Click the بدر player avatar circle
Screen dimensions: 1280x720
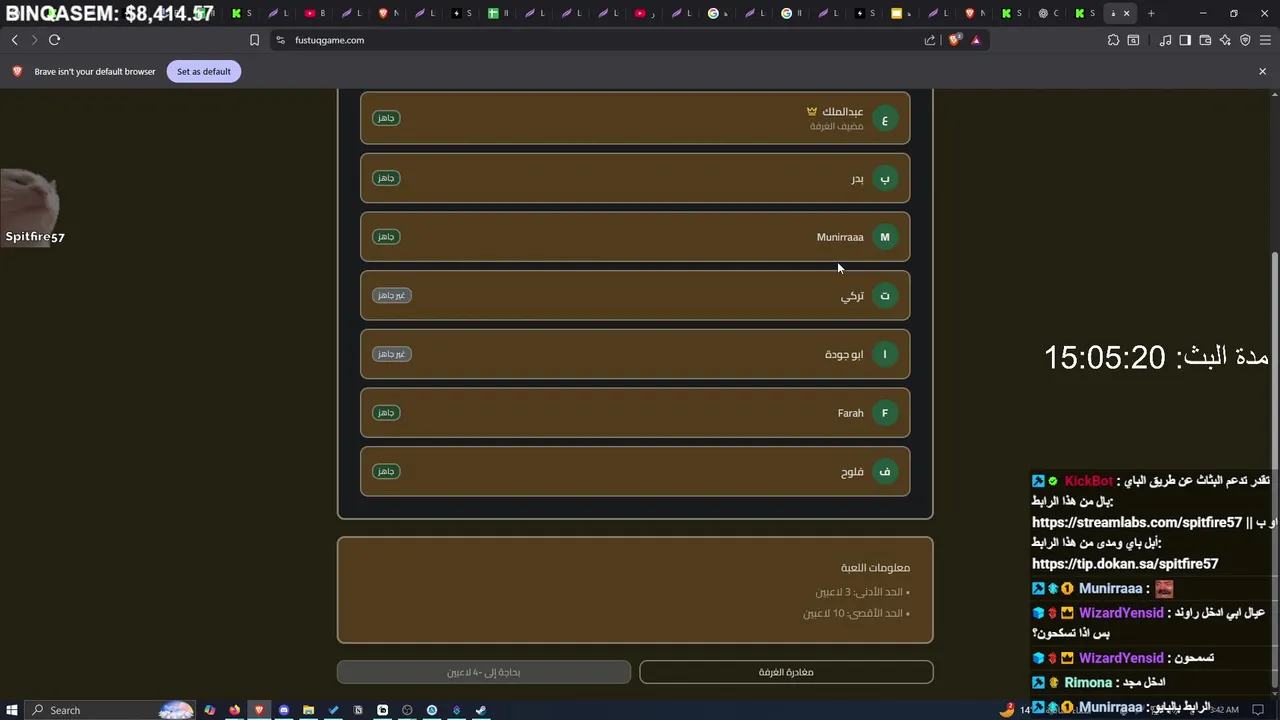click(885, 178)
